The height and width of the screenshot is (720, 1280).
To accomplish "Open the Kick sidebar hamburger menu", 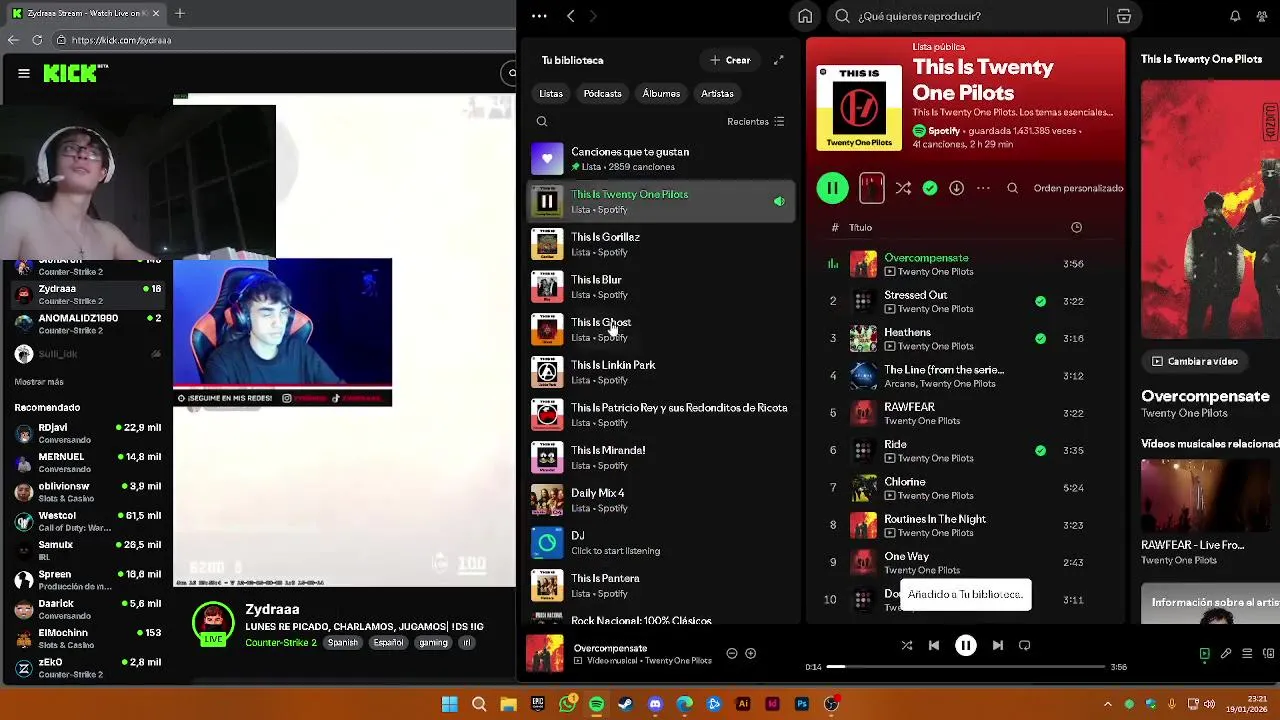I will pyautogui.click(x=23, y=73).
